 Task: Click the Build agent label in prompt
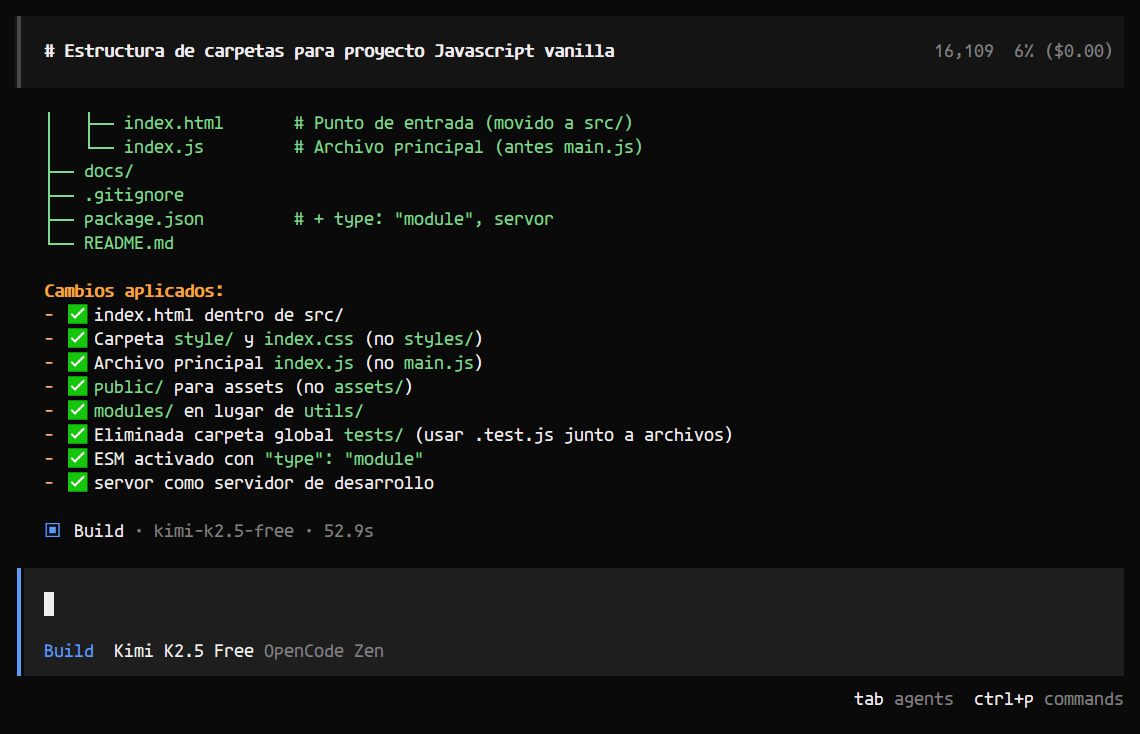(x=68, y=651)
